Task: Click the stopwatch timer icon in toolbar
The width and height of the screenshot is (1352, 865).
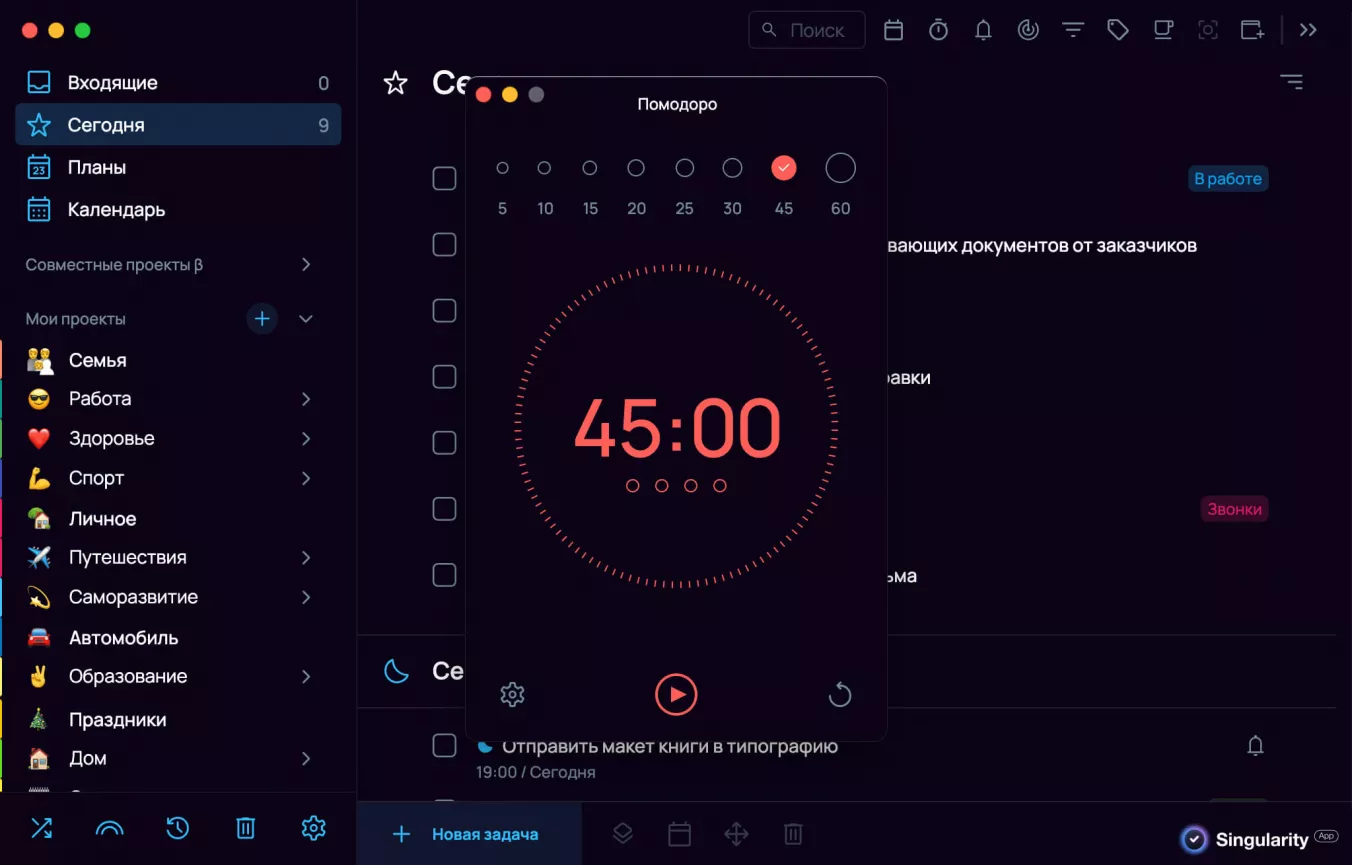Action: click(x=938, y=30)
